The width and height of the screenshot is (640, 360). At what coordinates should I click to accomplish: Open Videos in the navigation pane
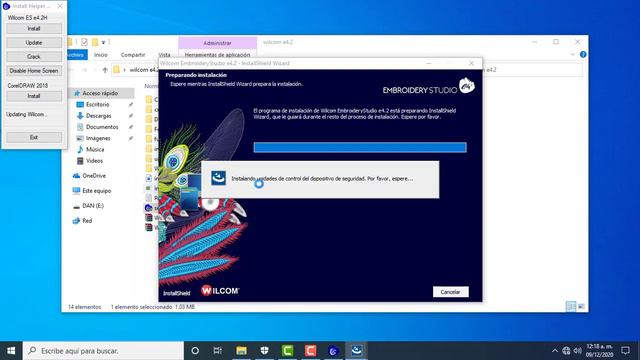tap(94, 161)
